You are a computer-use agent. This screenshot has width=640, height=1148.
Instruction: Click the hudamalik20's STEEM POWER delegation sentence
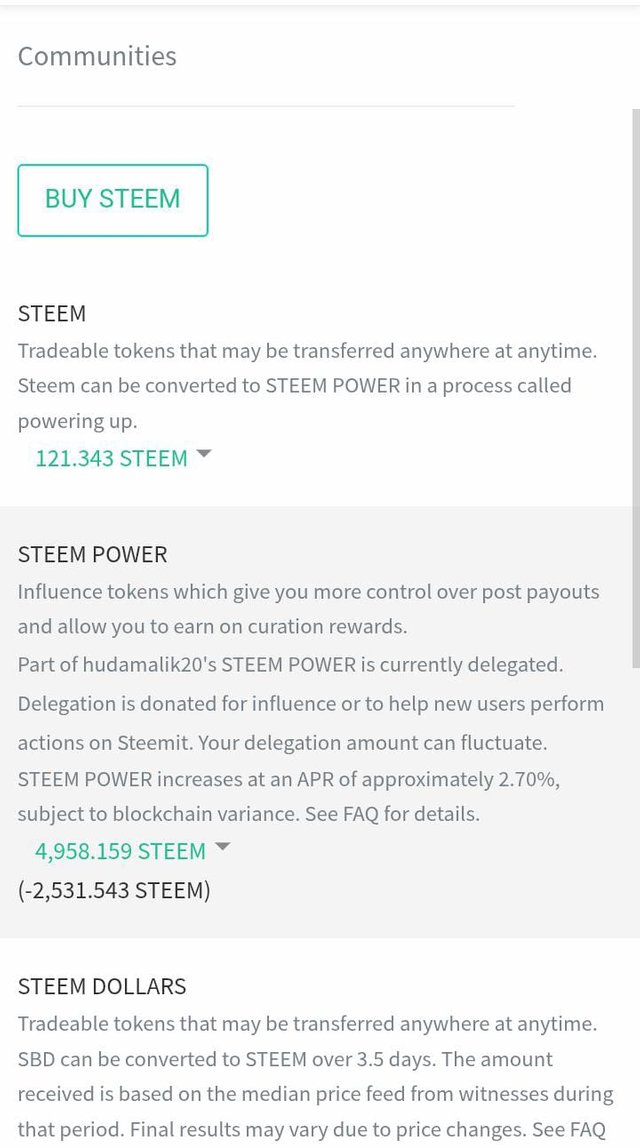click(291, 666)
